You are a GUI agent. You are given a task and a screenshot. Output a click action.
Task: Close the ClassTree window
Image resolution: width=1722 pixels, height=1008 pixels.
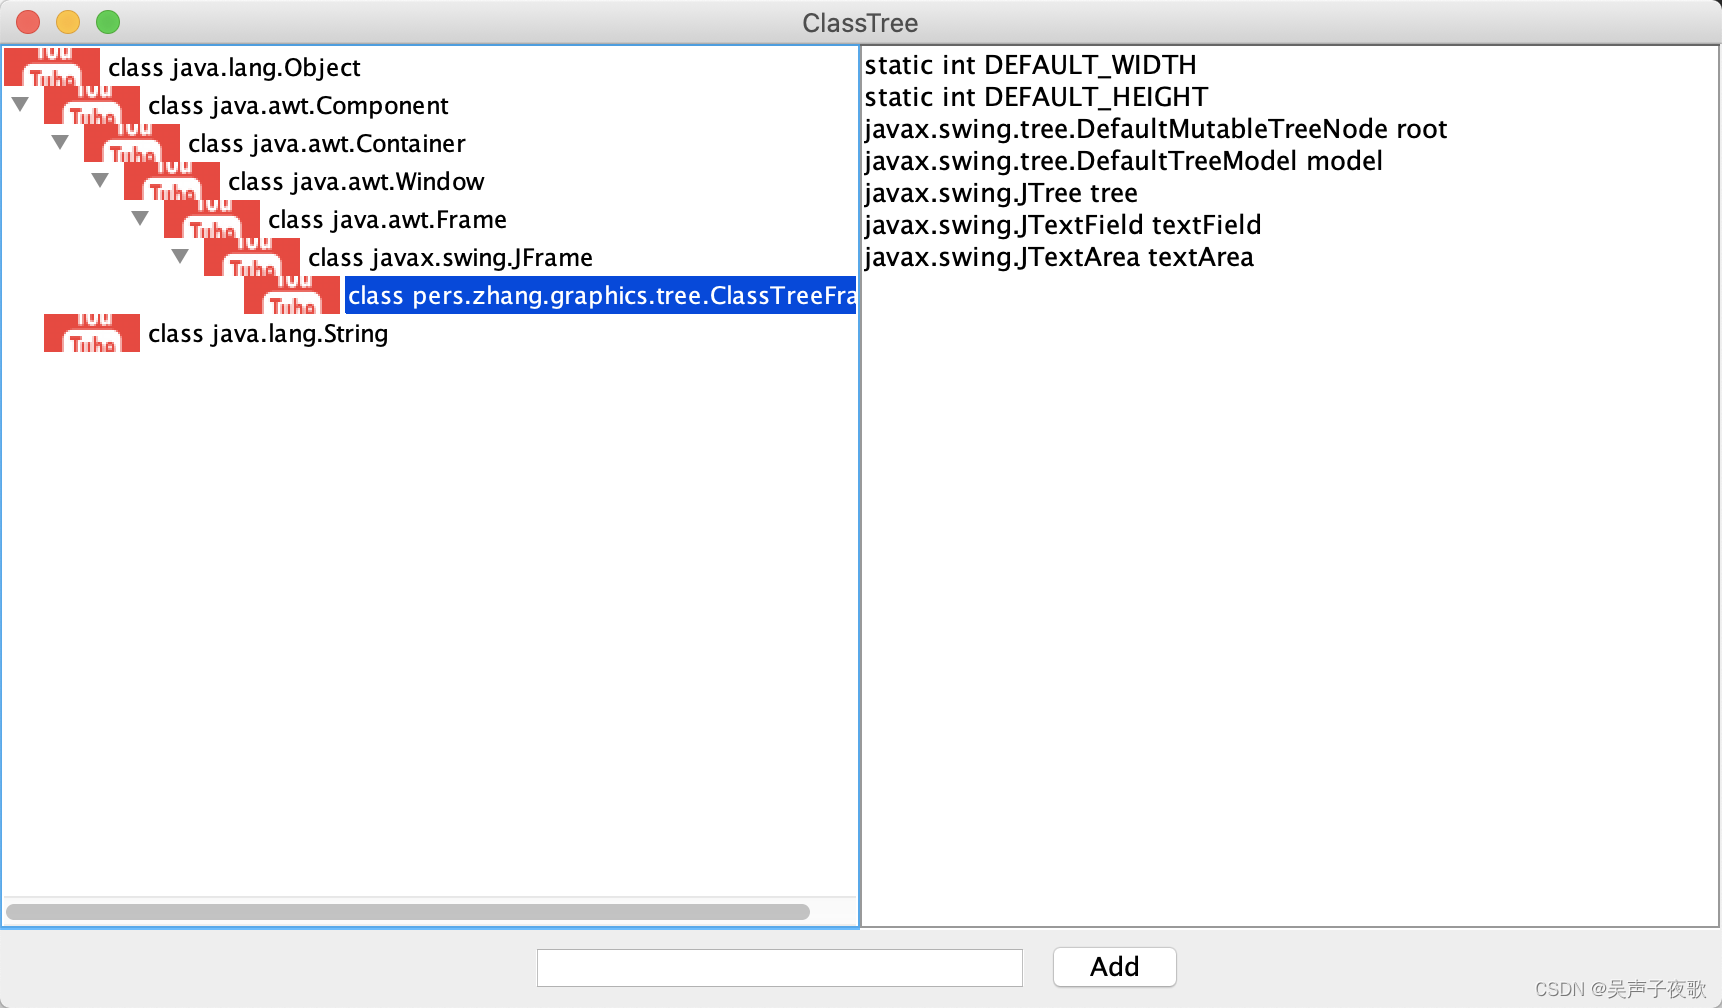point(28,22)
